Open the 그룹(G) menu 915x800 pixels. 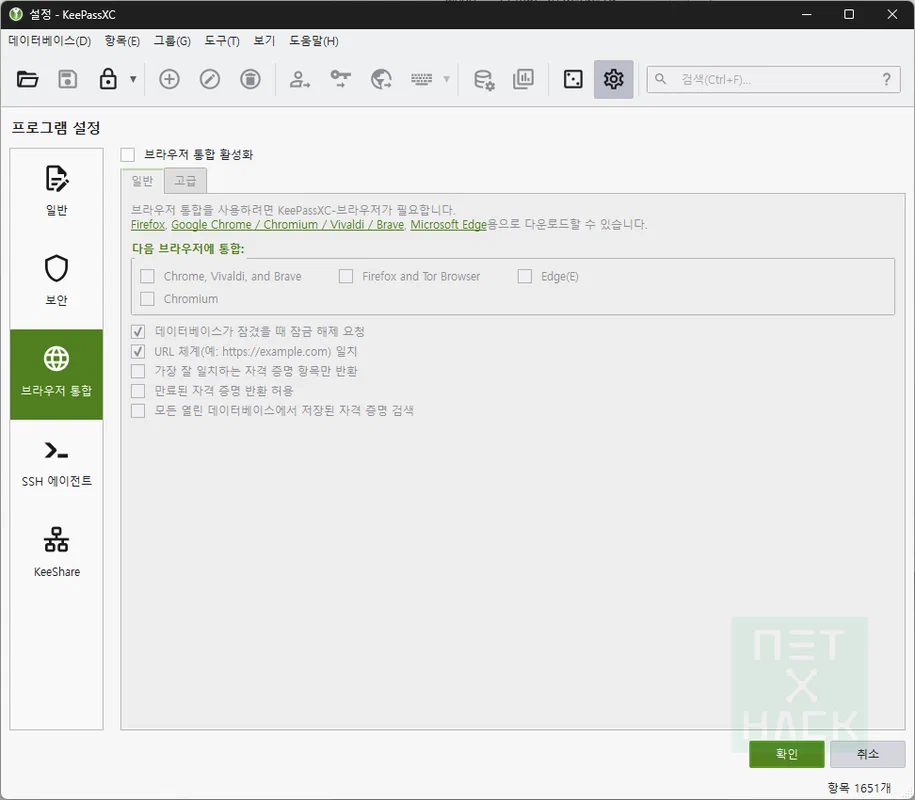[x=172, y=41]
